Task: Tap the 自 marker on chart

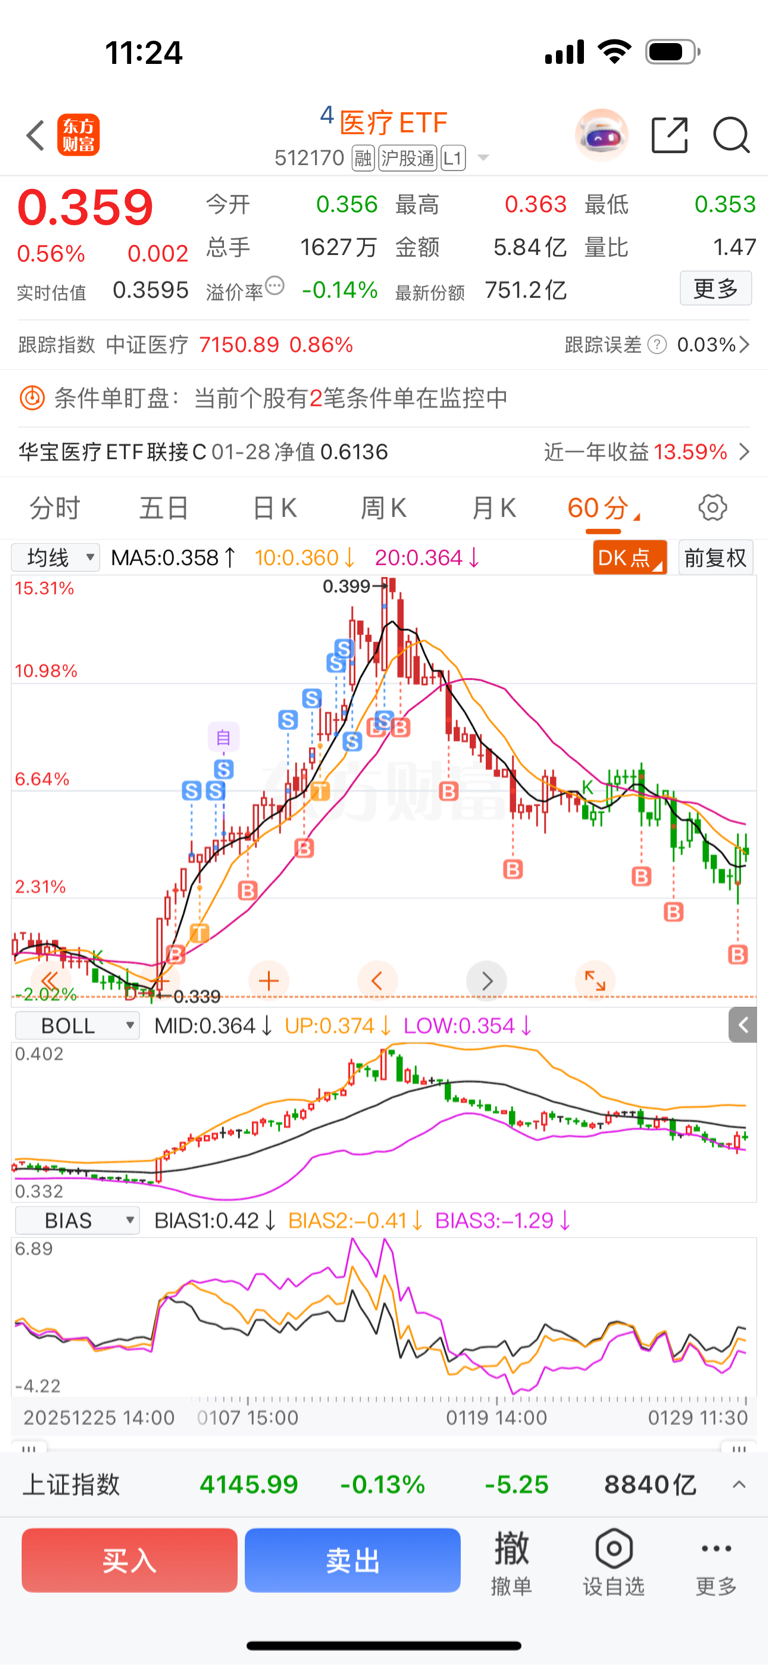Action: click(x=223, y=737)
